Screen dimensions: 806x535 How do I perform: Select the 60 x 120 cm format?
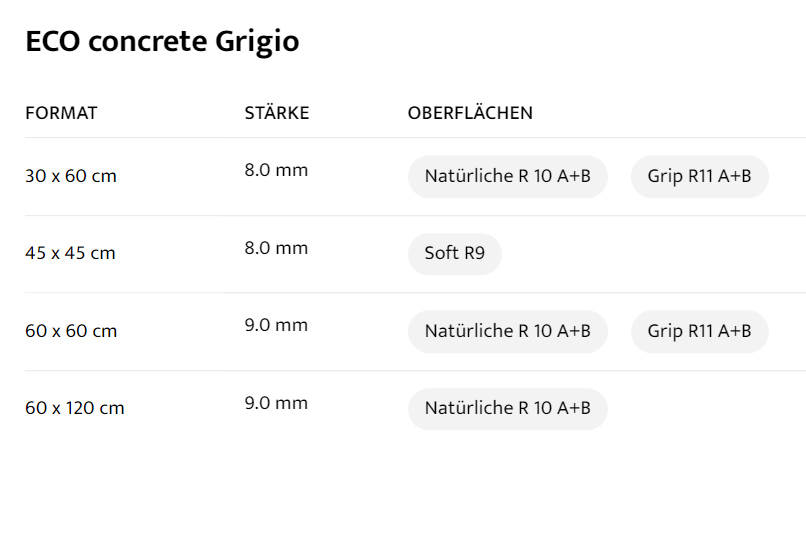click(75, 408)
